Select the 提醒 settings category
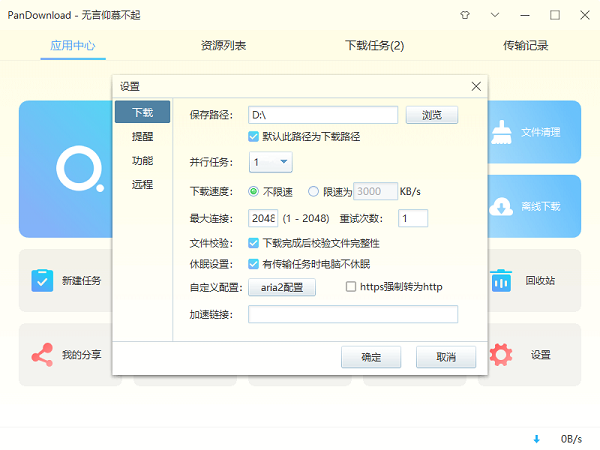Screen dimensions: 600x450 pyautogui.click(x=142, y=136)
